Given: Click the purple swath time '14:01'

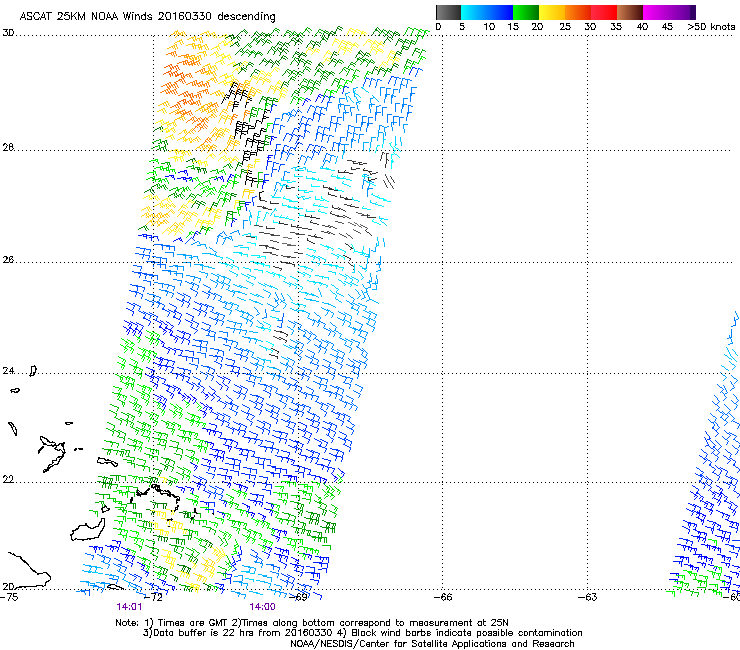Looking at the screenshot, I should 129,607.
